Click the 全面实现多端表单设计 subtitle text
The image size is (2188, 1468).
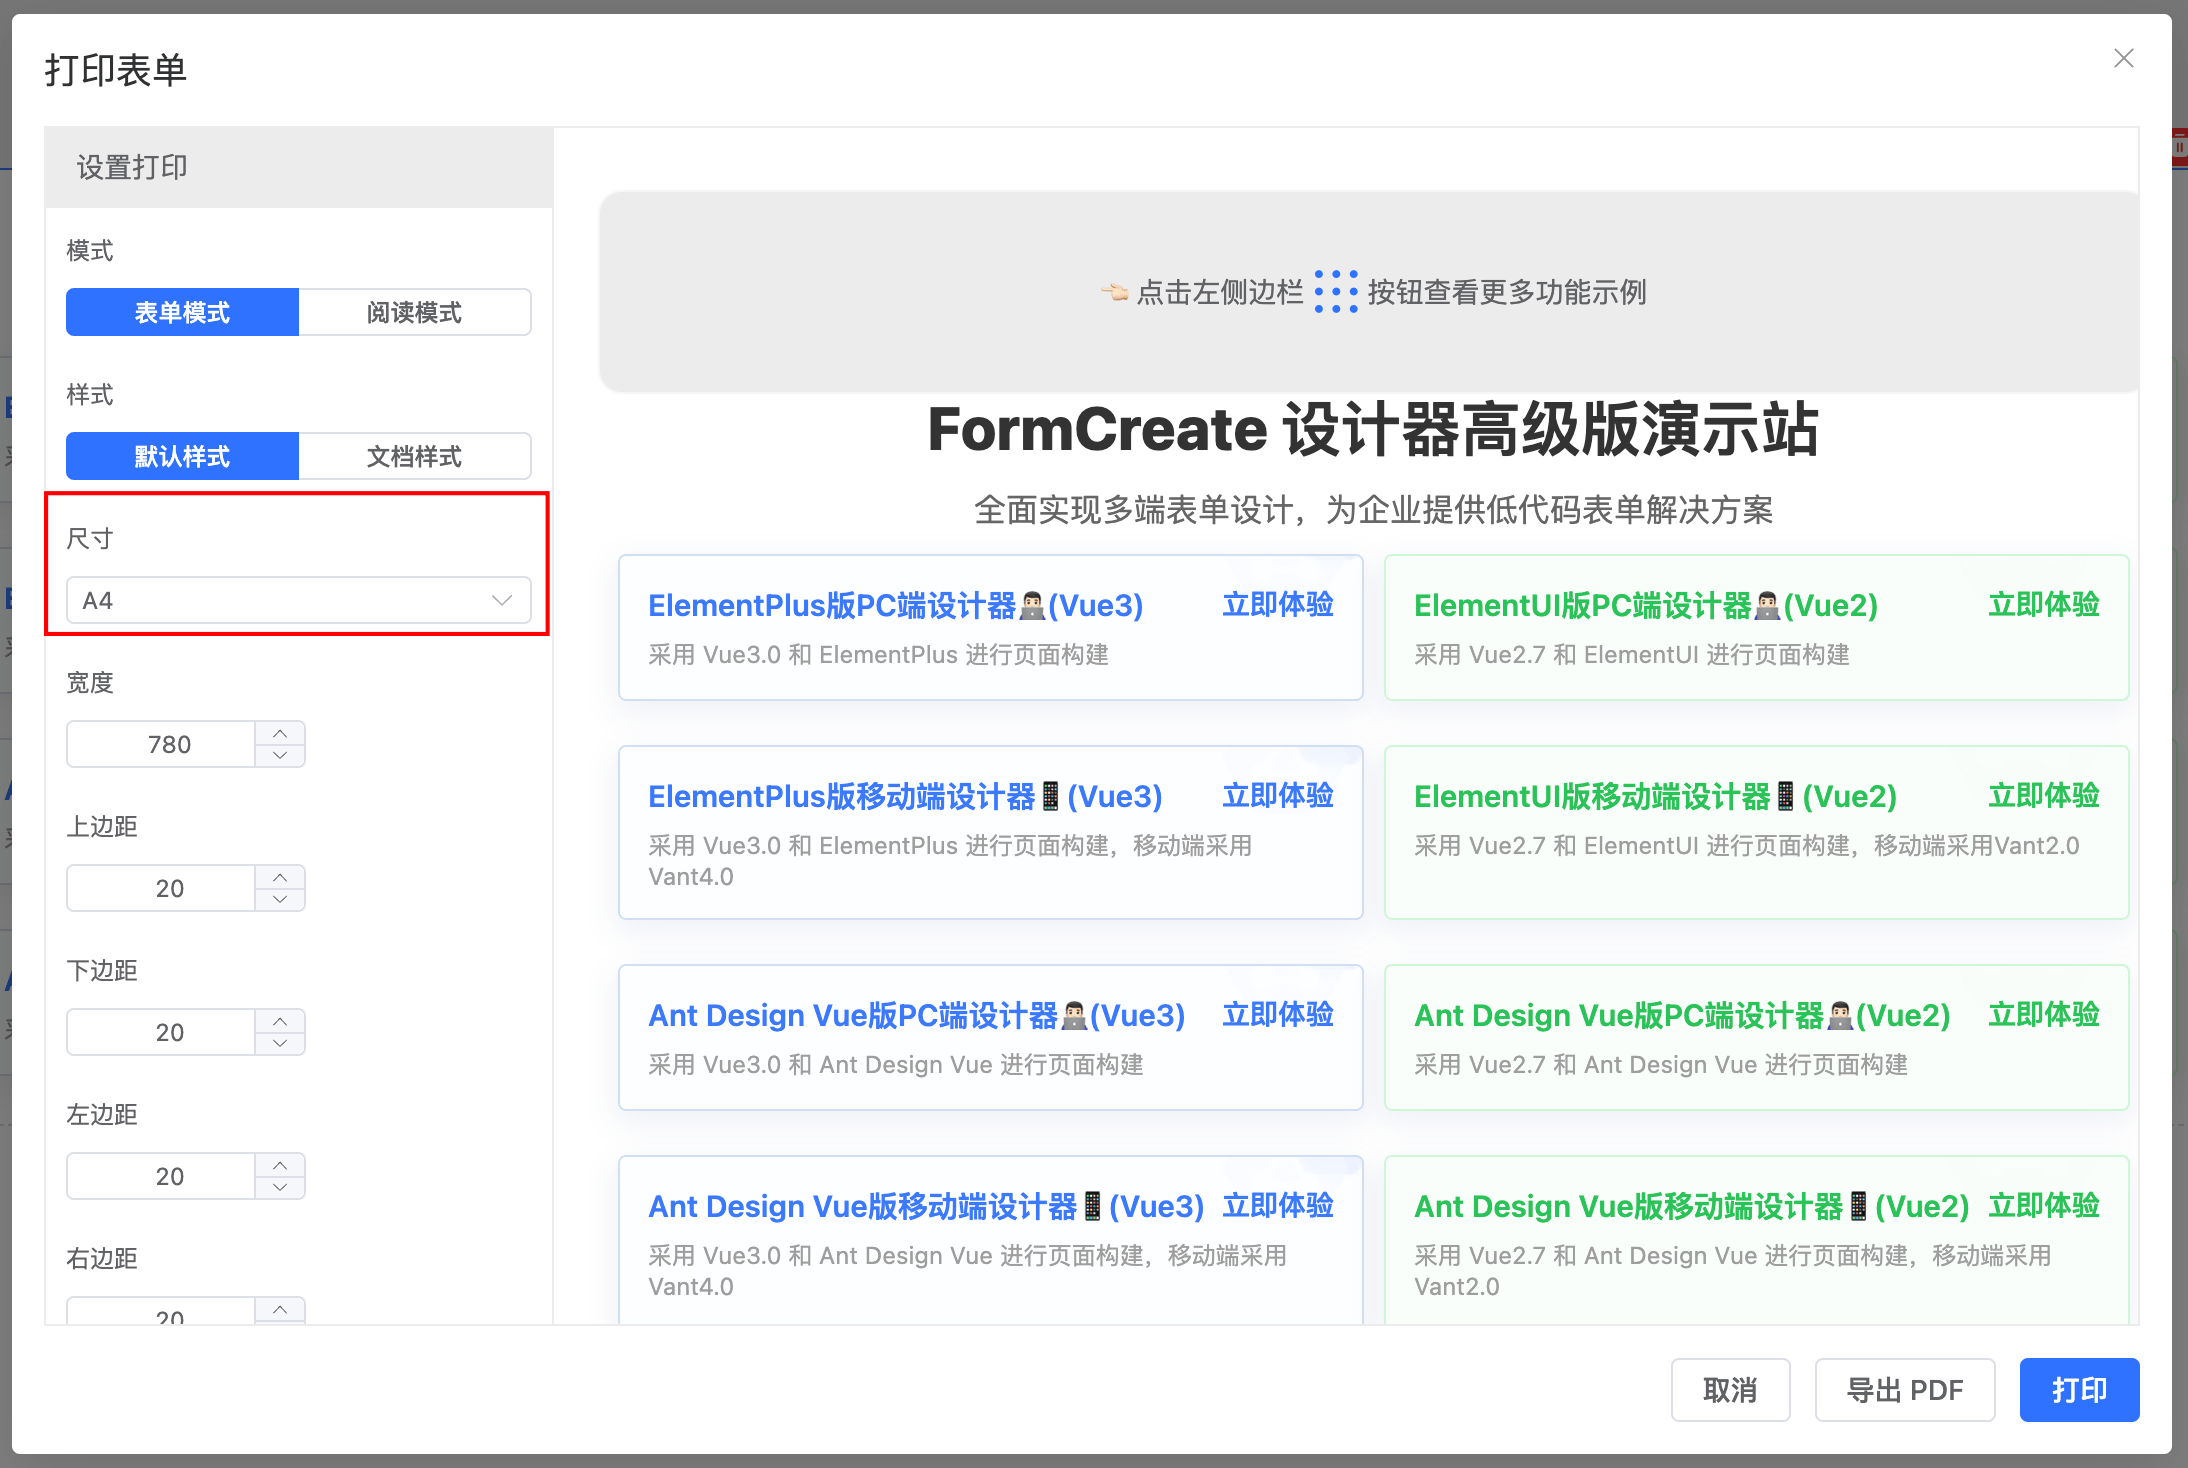coord(1373,510)
